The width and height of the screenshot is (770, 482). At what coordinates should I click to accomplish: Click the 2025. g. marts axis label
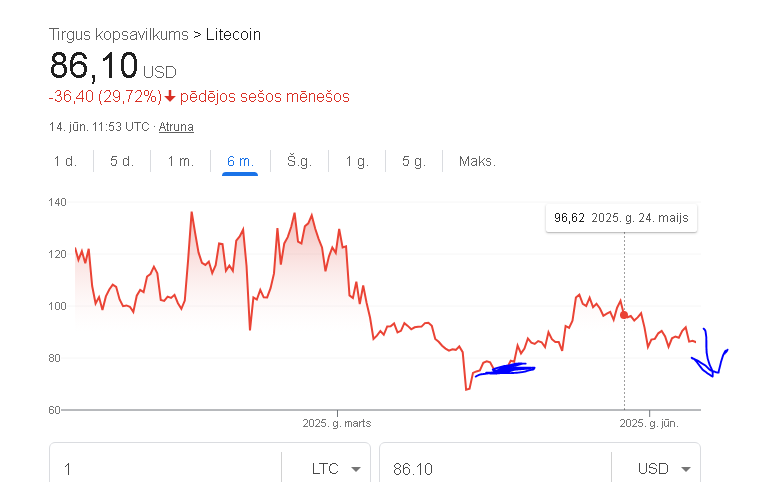(337, 423)
